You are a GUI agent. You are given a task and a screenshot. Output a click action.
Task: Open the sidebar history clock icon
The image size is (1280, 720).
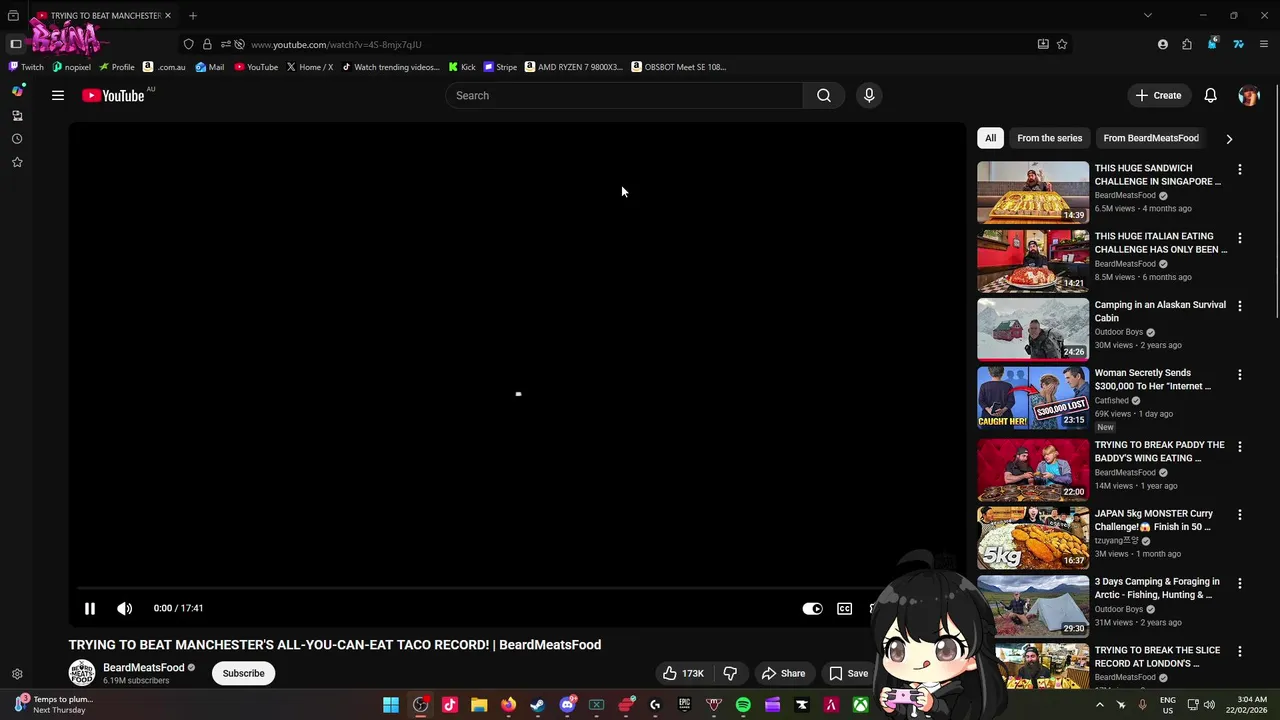(x=17, y=139)
